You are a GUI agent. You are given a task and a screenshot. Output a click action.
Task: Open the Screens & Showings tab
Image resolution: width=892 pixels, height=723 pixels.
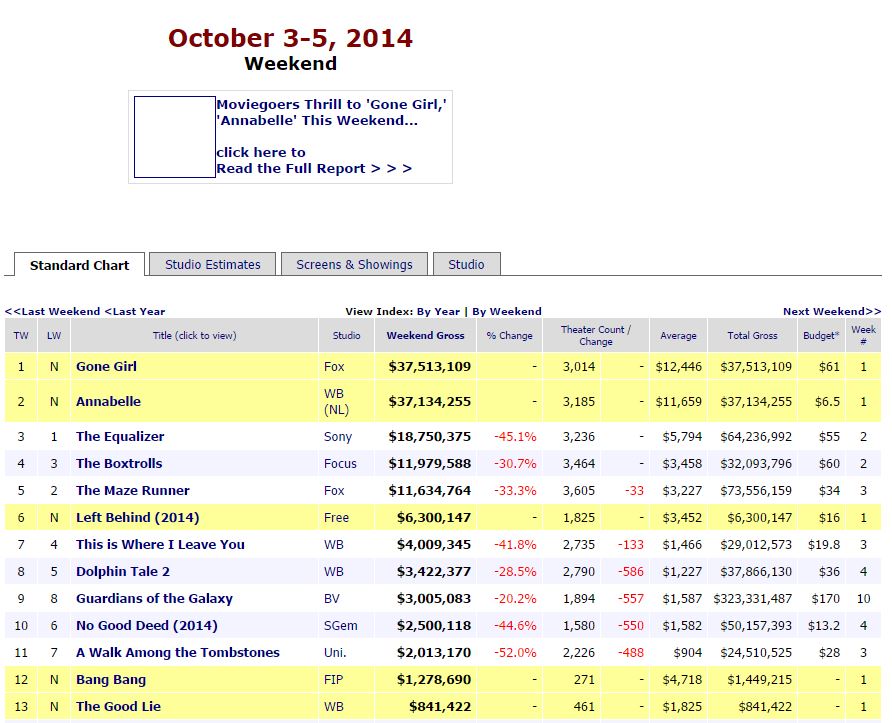[x=354, y=264]
